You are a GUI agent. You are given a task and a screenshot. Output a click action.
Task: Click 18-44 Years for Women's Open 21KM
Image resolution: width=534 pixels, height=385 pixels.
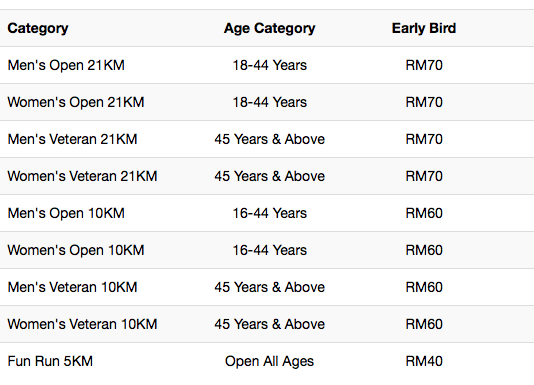point(269,102)
